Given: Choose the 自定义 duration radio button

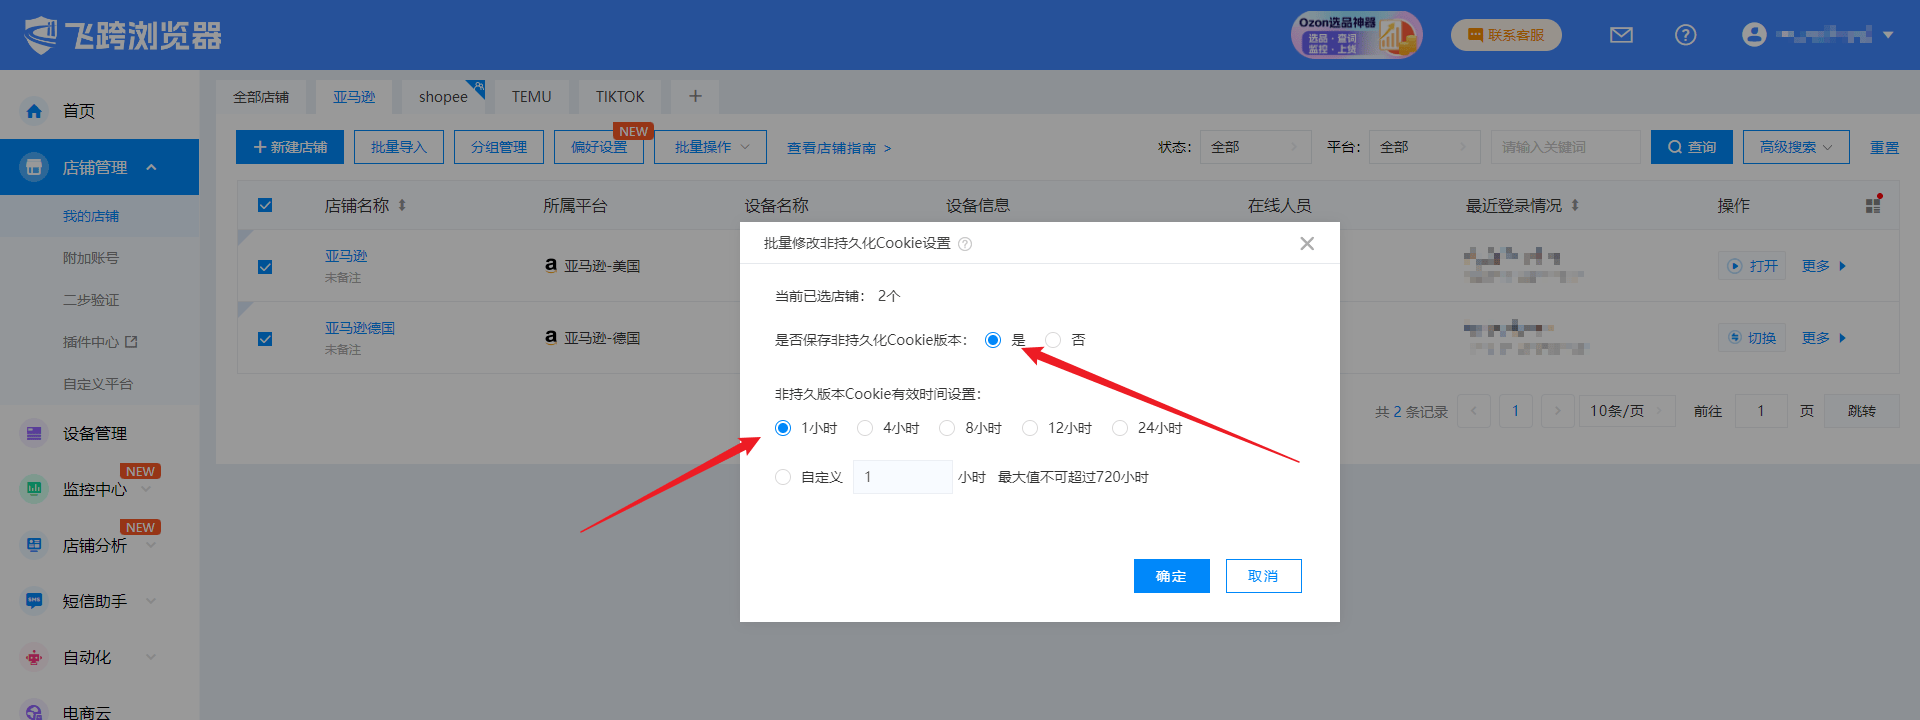Looking at the screenshot, I should [x=783, y=477].
